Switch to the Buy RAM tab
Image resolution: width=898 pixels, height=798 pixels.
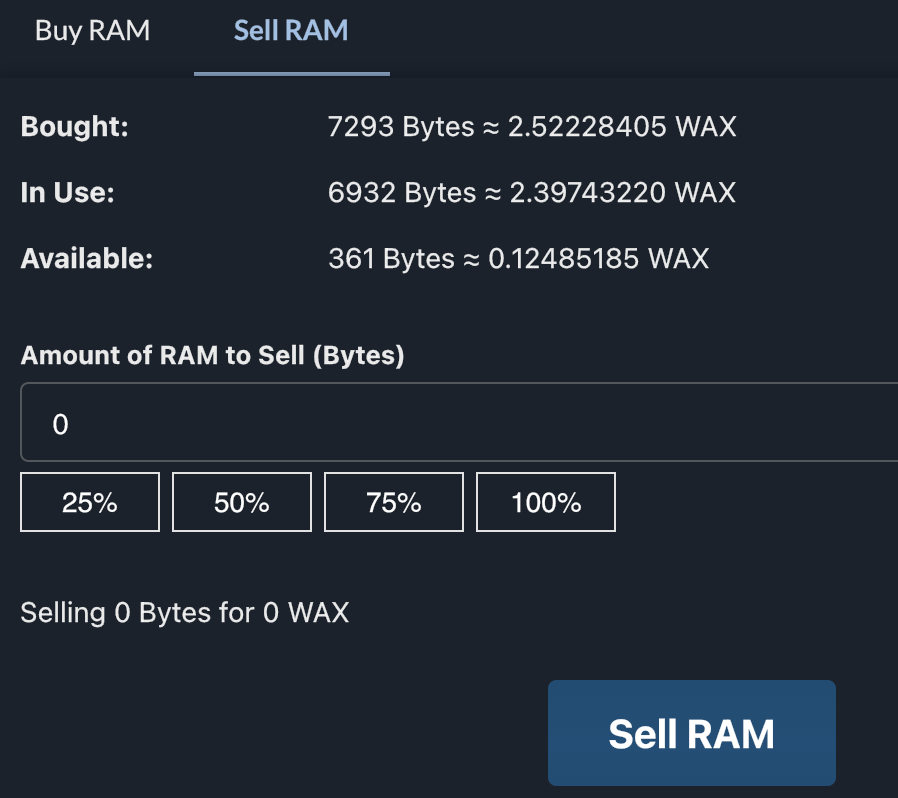[x=92, y=32]
